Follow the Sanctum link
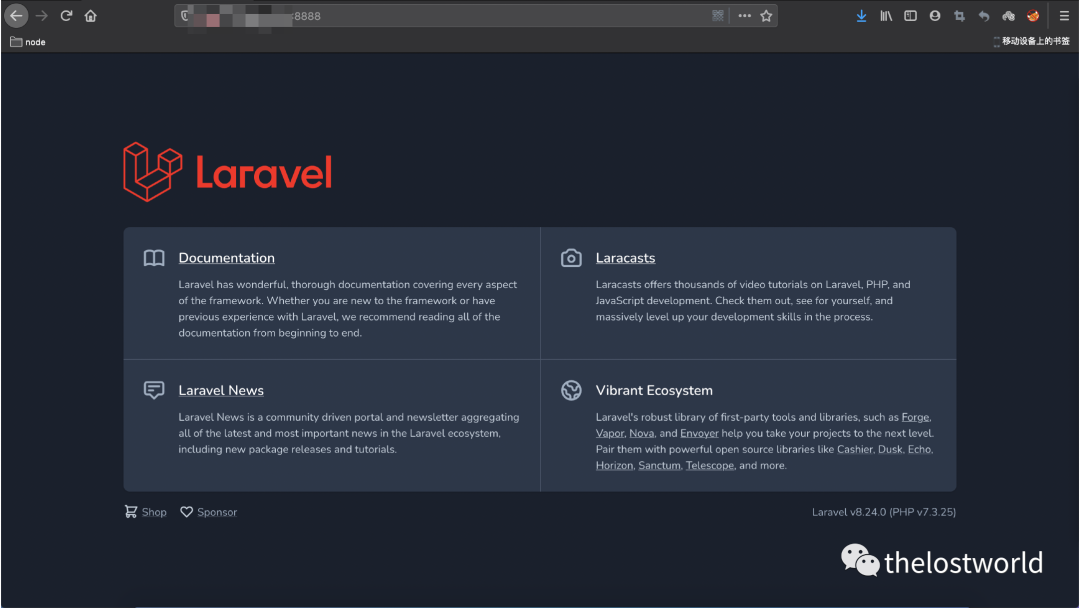The width and height of the screenshot is (1080, 609). (659, 466)
